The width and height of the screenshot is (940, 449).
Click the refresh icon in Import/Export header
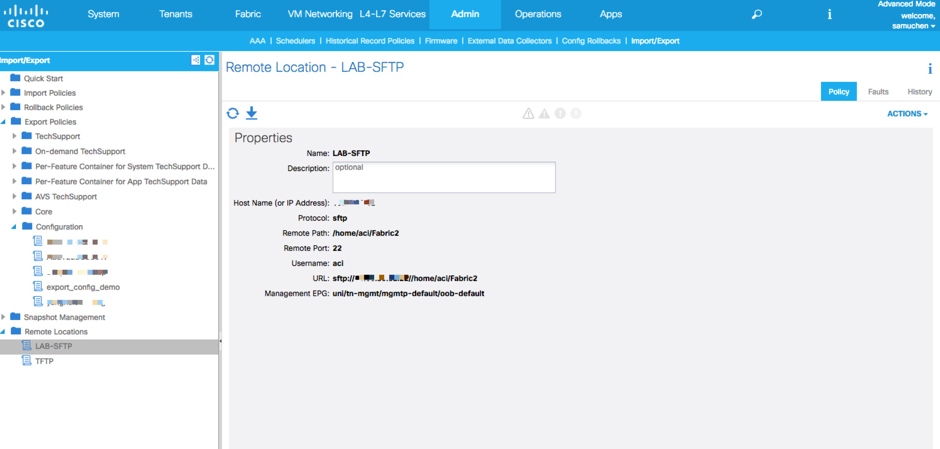point(209,60)
